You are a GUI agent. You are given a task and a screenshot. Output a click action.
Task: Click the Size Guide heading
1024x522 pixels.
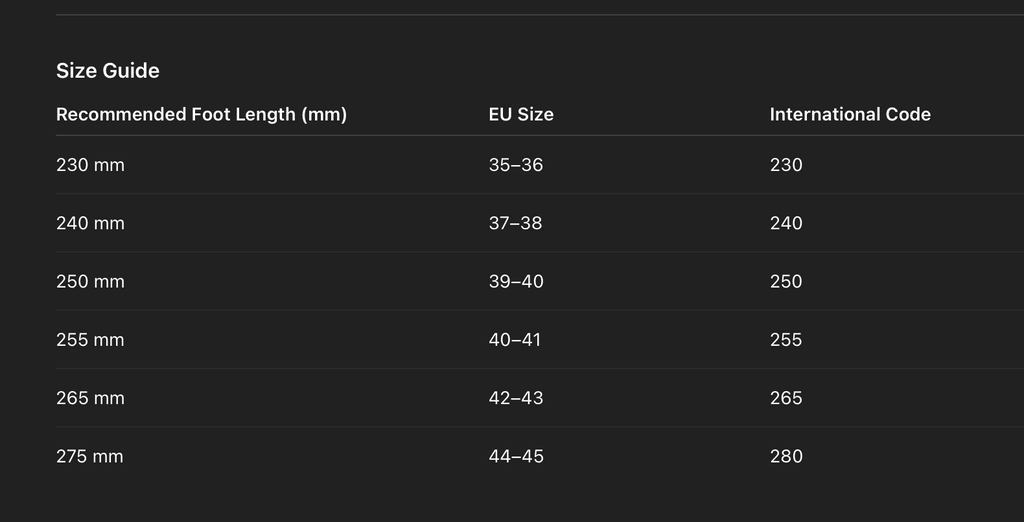pyautogui.click(x=108, y=71)
